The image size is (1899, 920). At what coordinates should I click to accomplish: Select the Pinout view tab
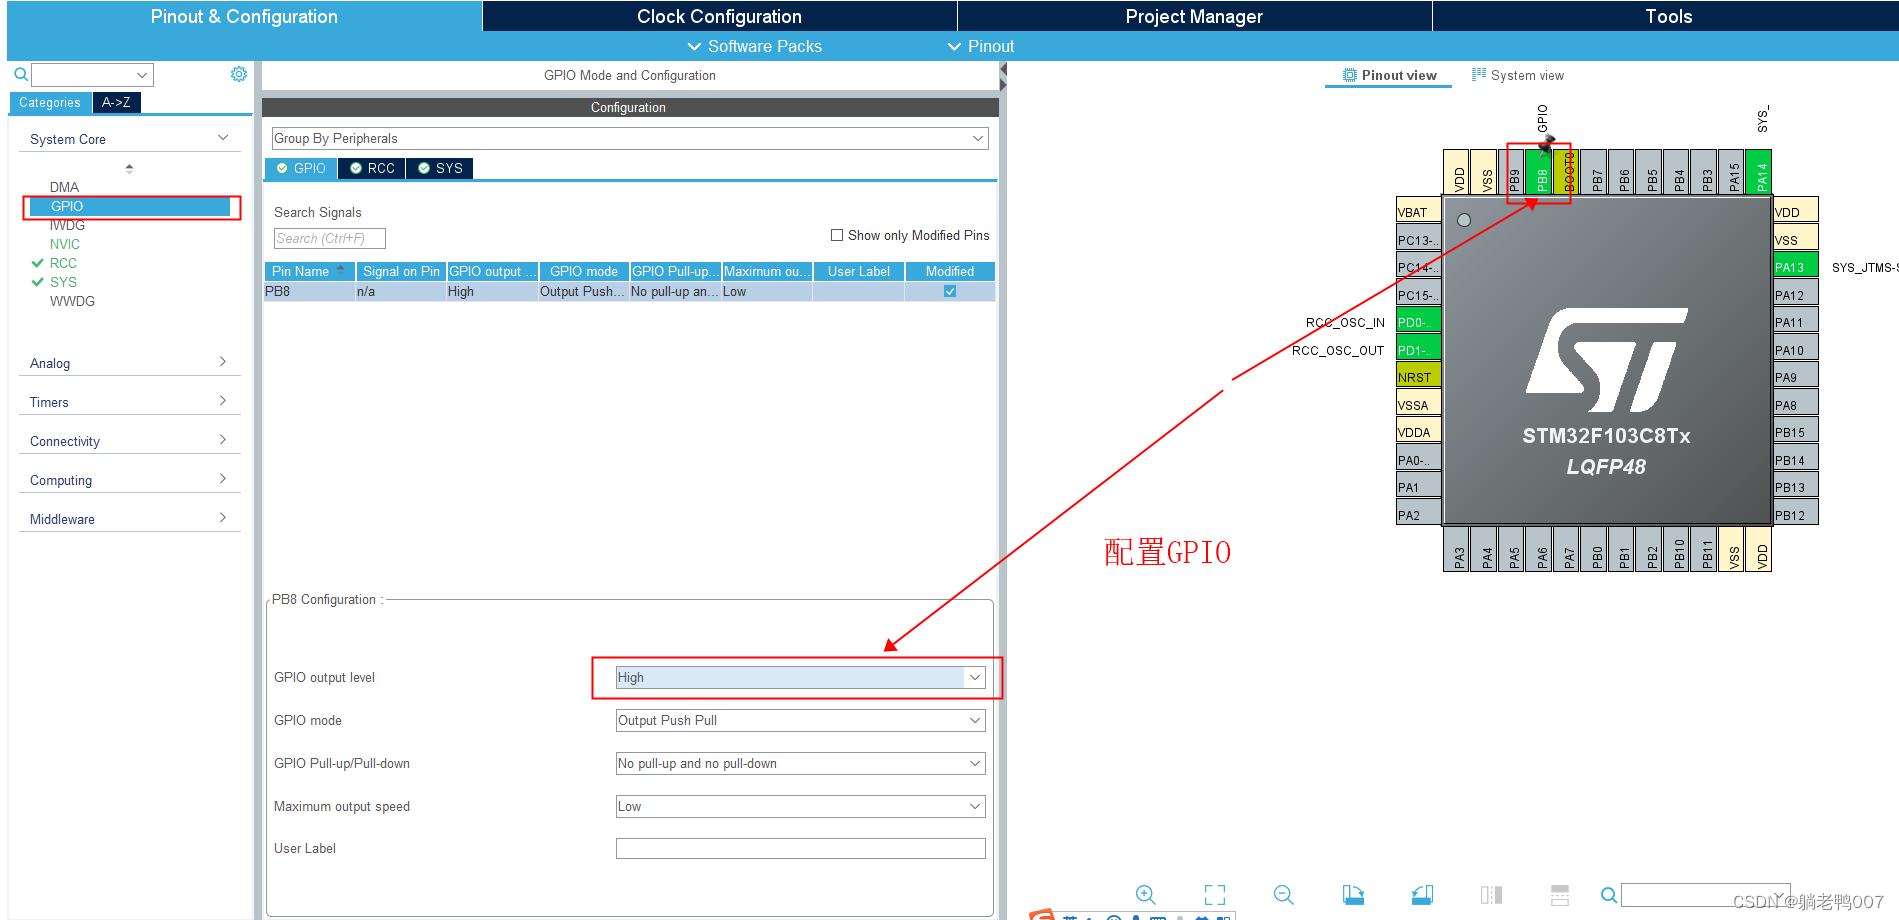pyautogui.click(x=1389, y=75)
